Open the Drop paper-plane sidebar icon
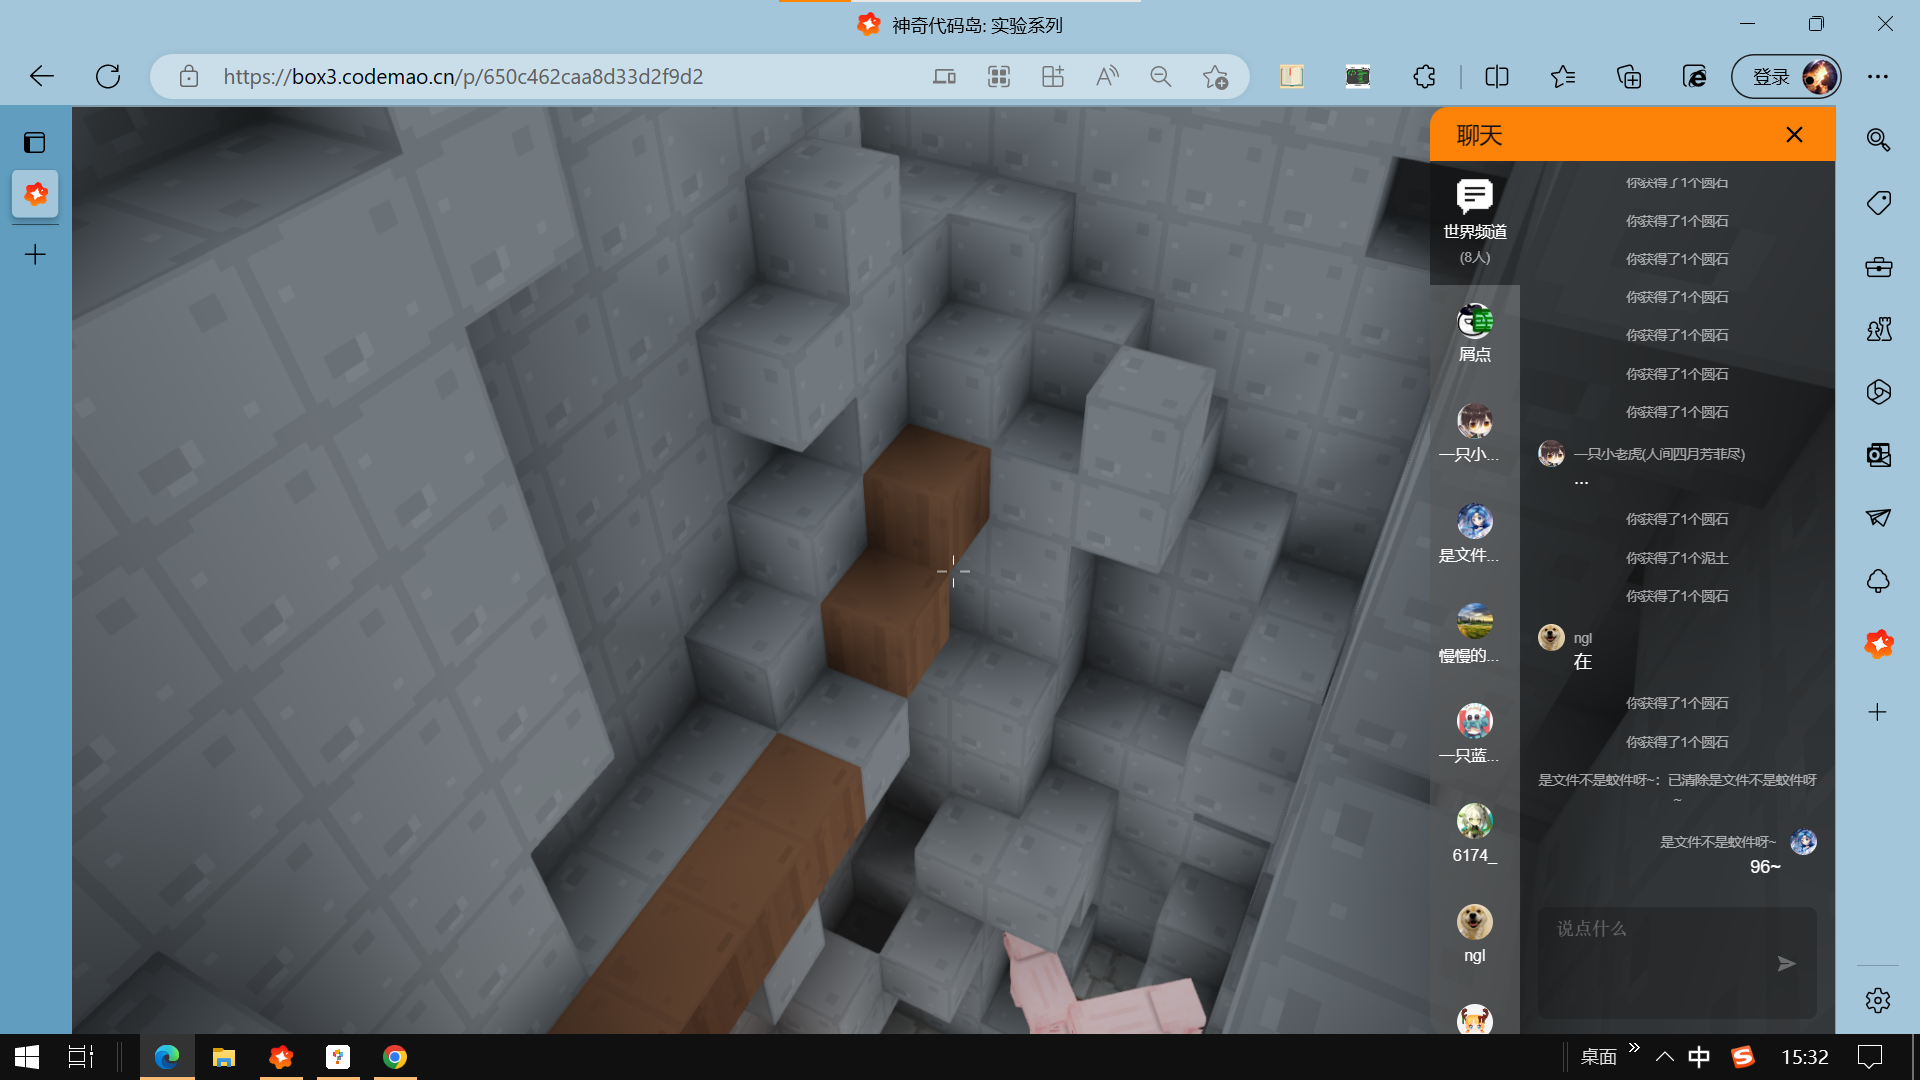 click(x=1878, y=518)
